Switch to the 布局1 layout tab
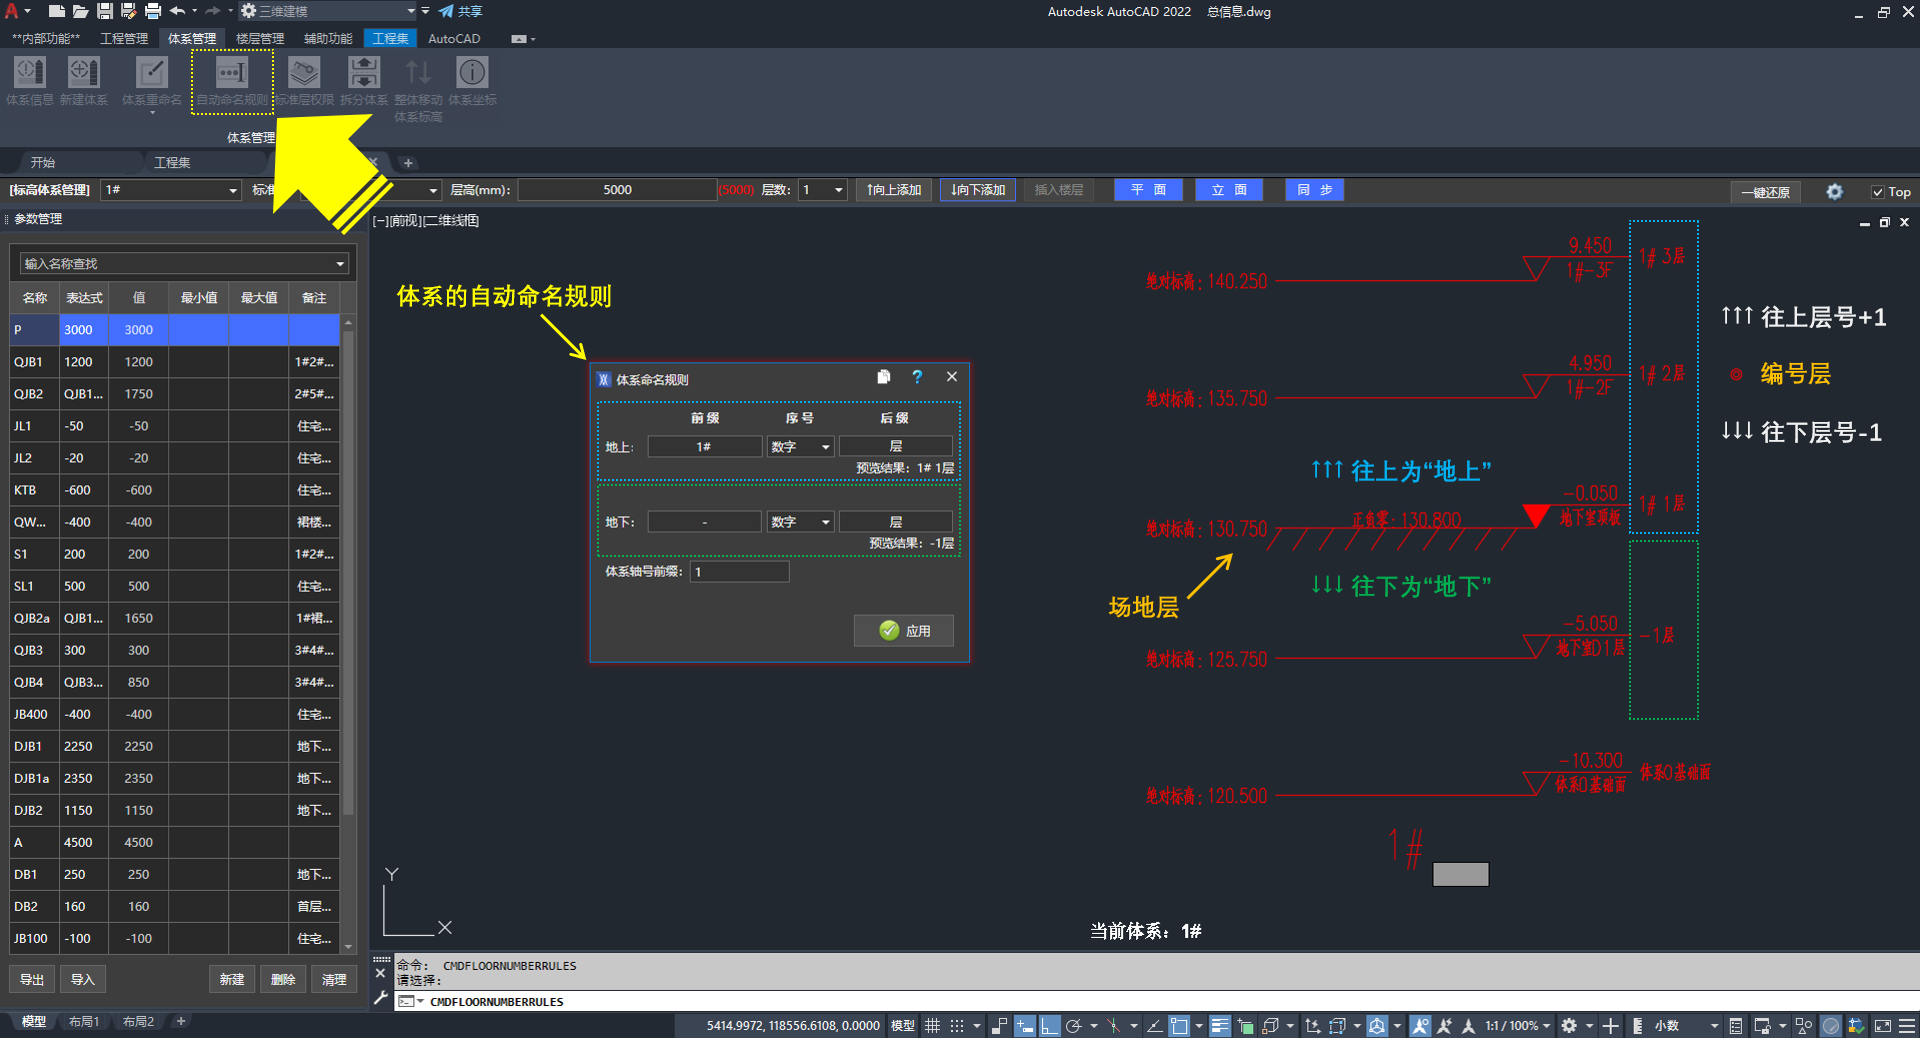Image resolution: width=1920 pixels, height=1038 pixels. [84, 1022]
